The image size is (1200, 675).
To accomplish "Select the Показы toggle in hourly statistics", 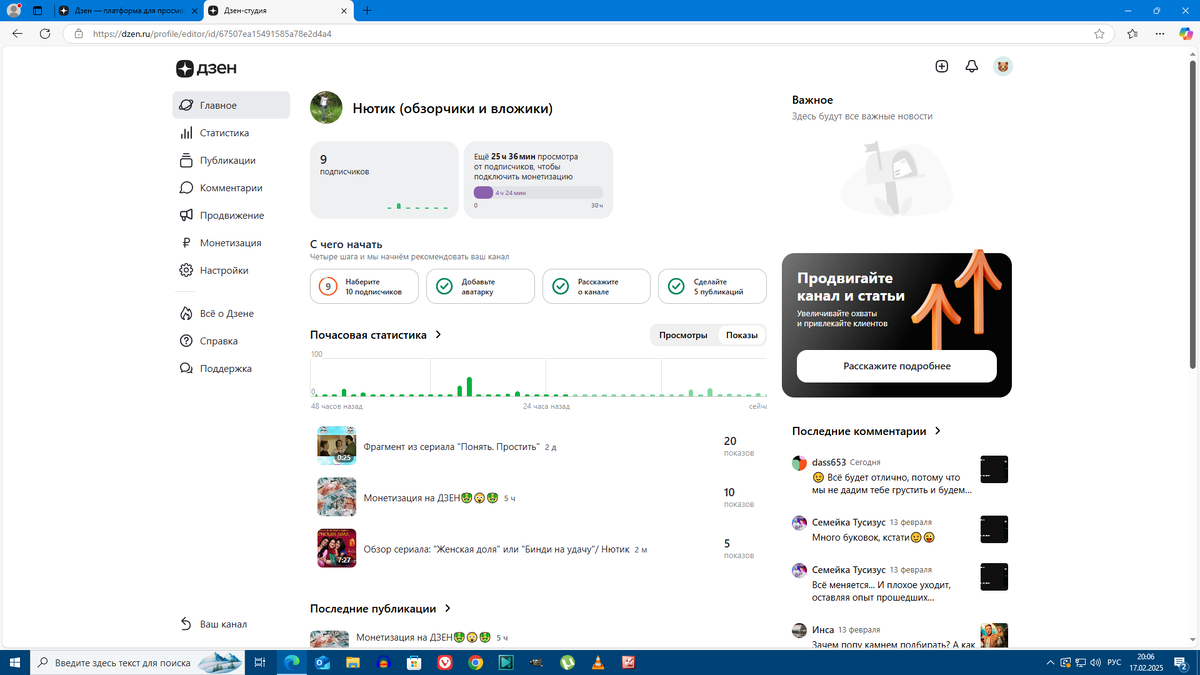I will (x=742, y=335).
